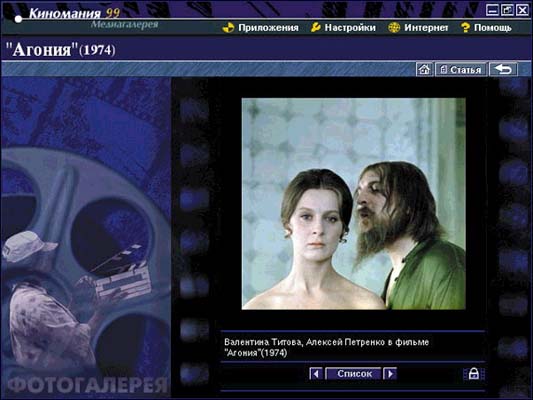Image resolution: width=533 pixels, height=400 pixels.
Task: Click the question mark help icon
Action: coord(465,28)
